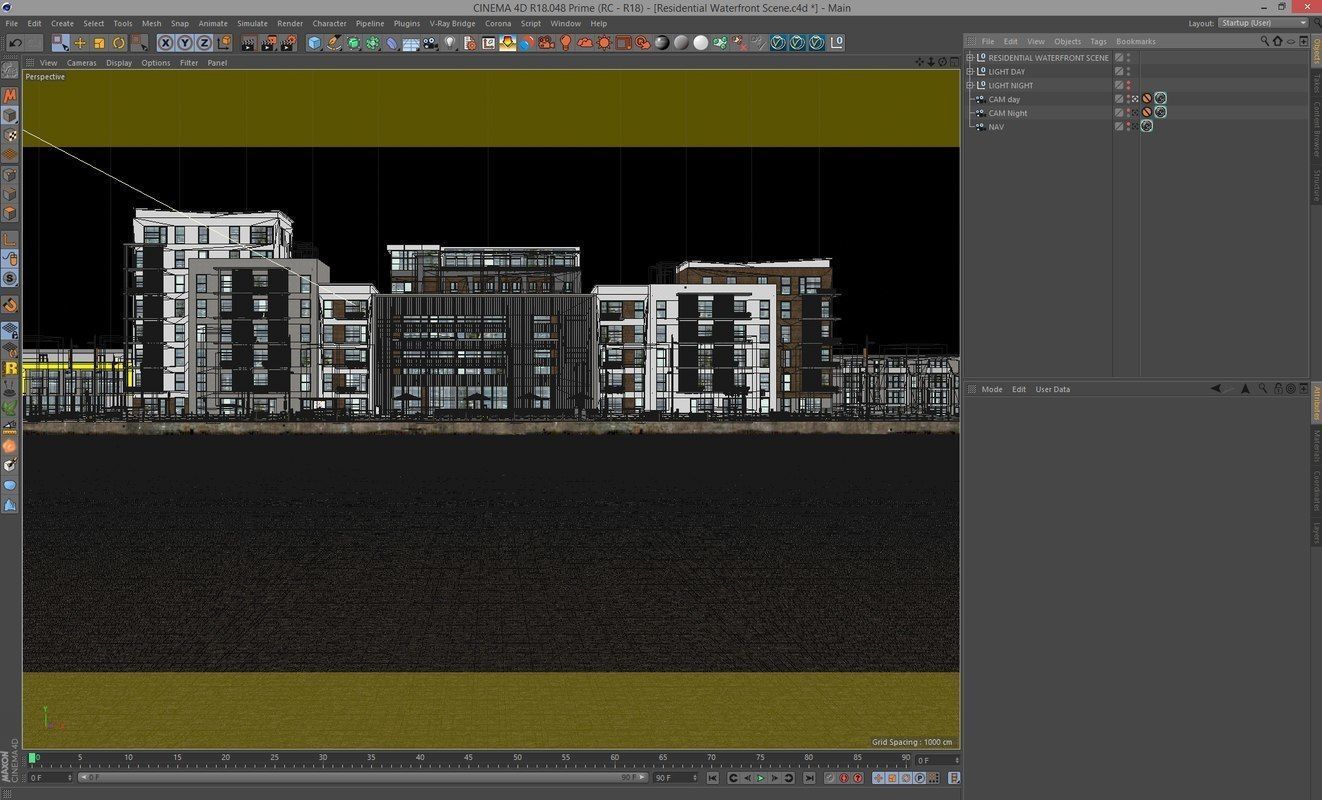Expand LIGHT NIGHT object
The height and width of the screenshot is (800, 1322).
pyautogui.click(x=969, y=85)
